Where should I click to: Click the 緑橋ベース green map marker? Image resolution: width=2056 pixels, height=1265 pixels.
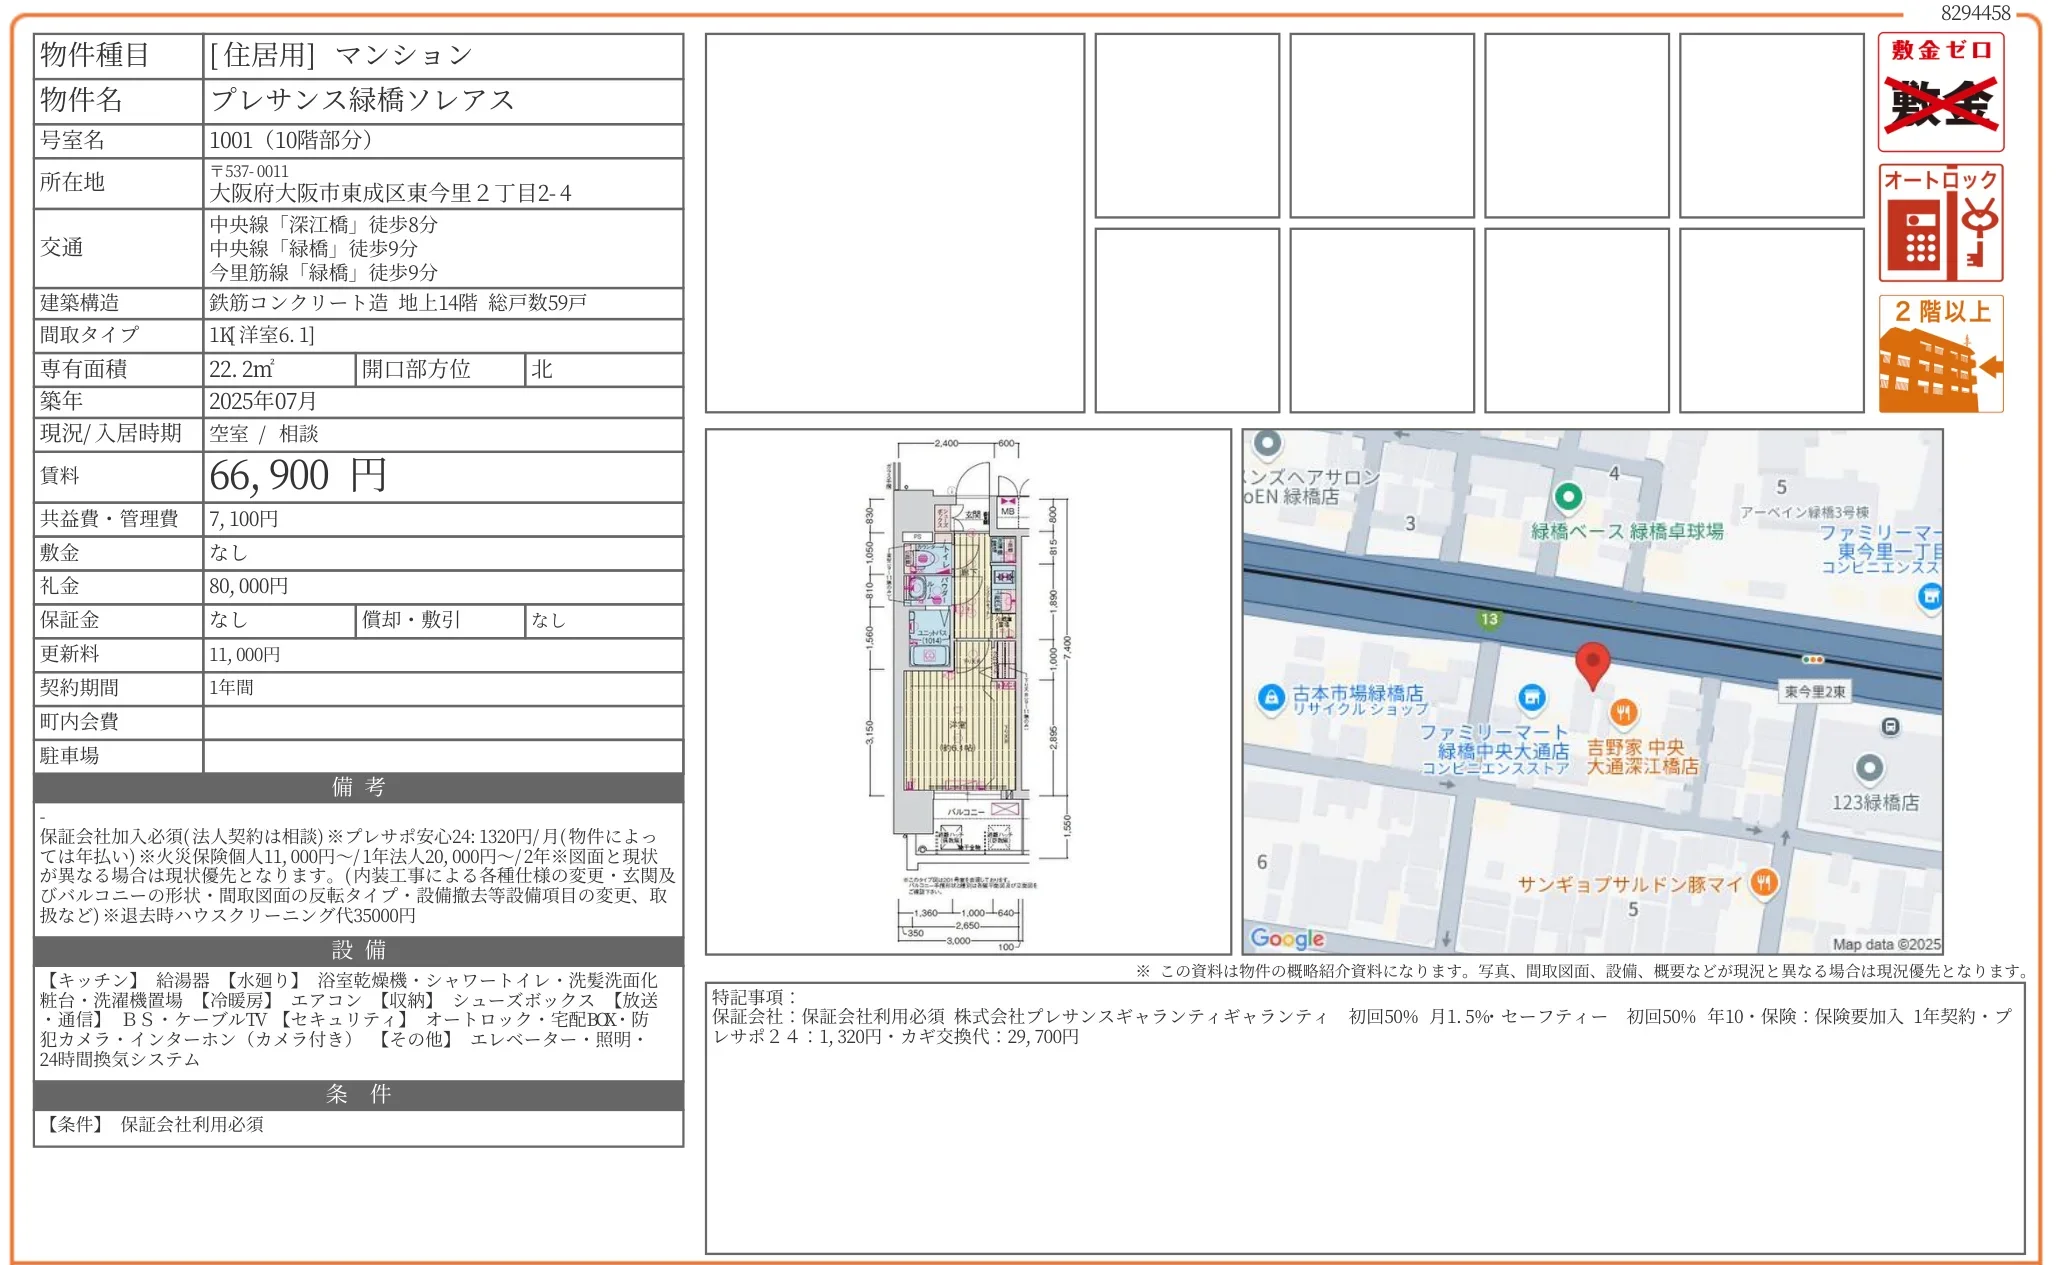[1568, 496]
